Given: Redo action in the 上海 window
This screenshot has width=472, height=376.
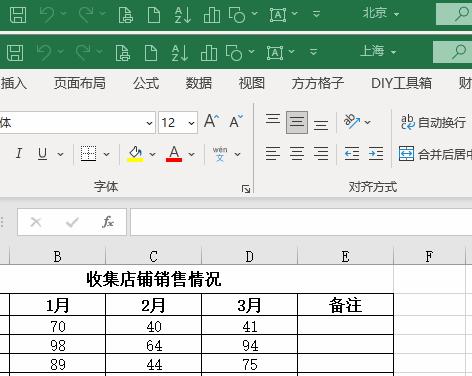Looking at the screenshot, I should pyautogui.click(x=83, y=53).
